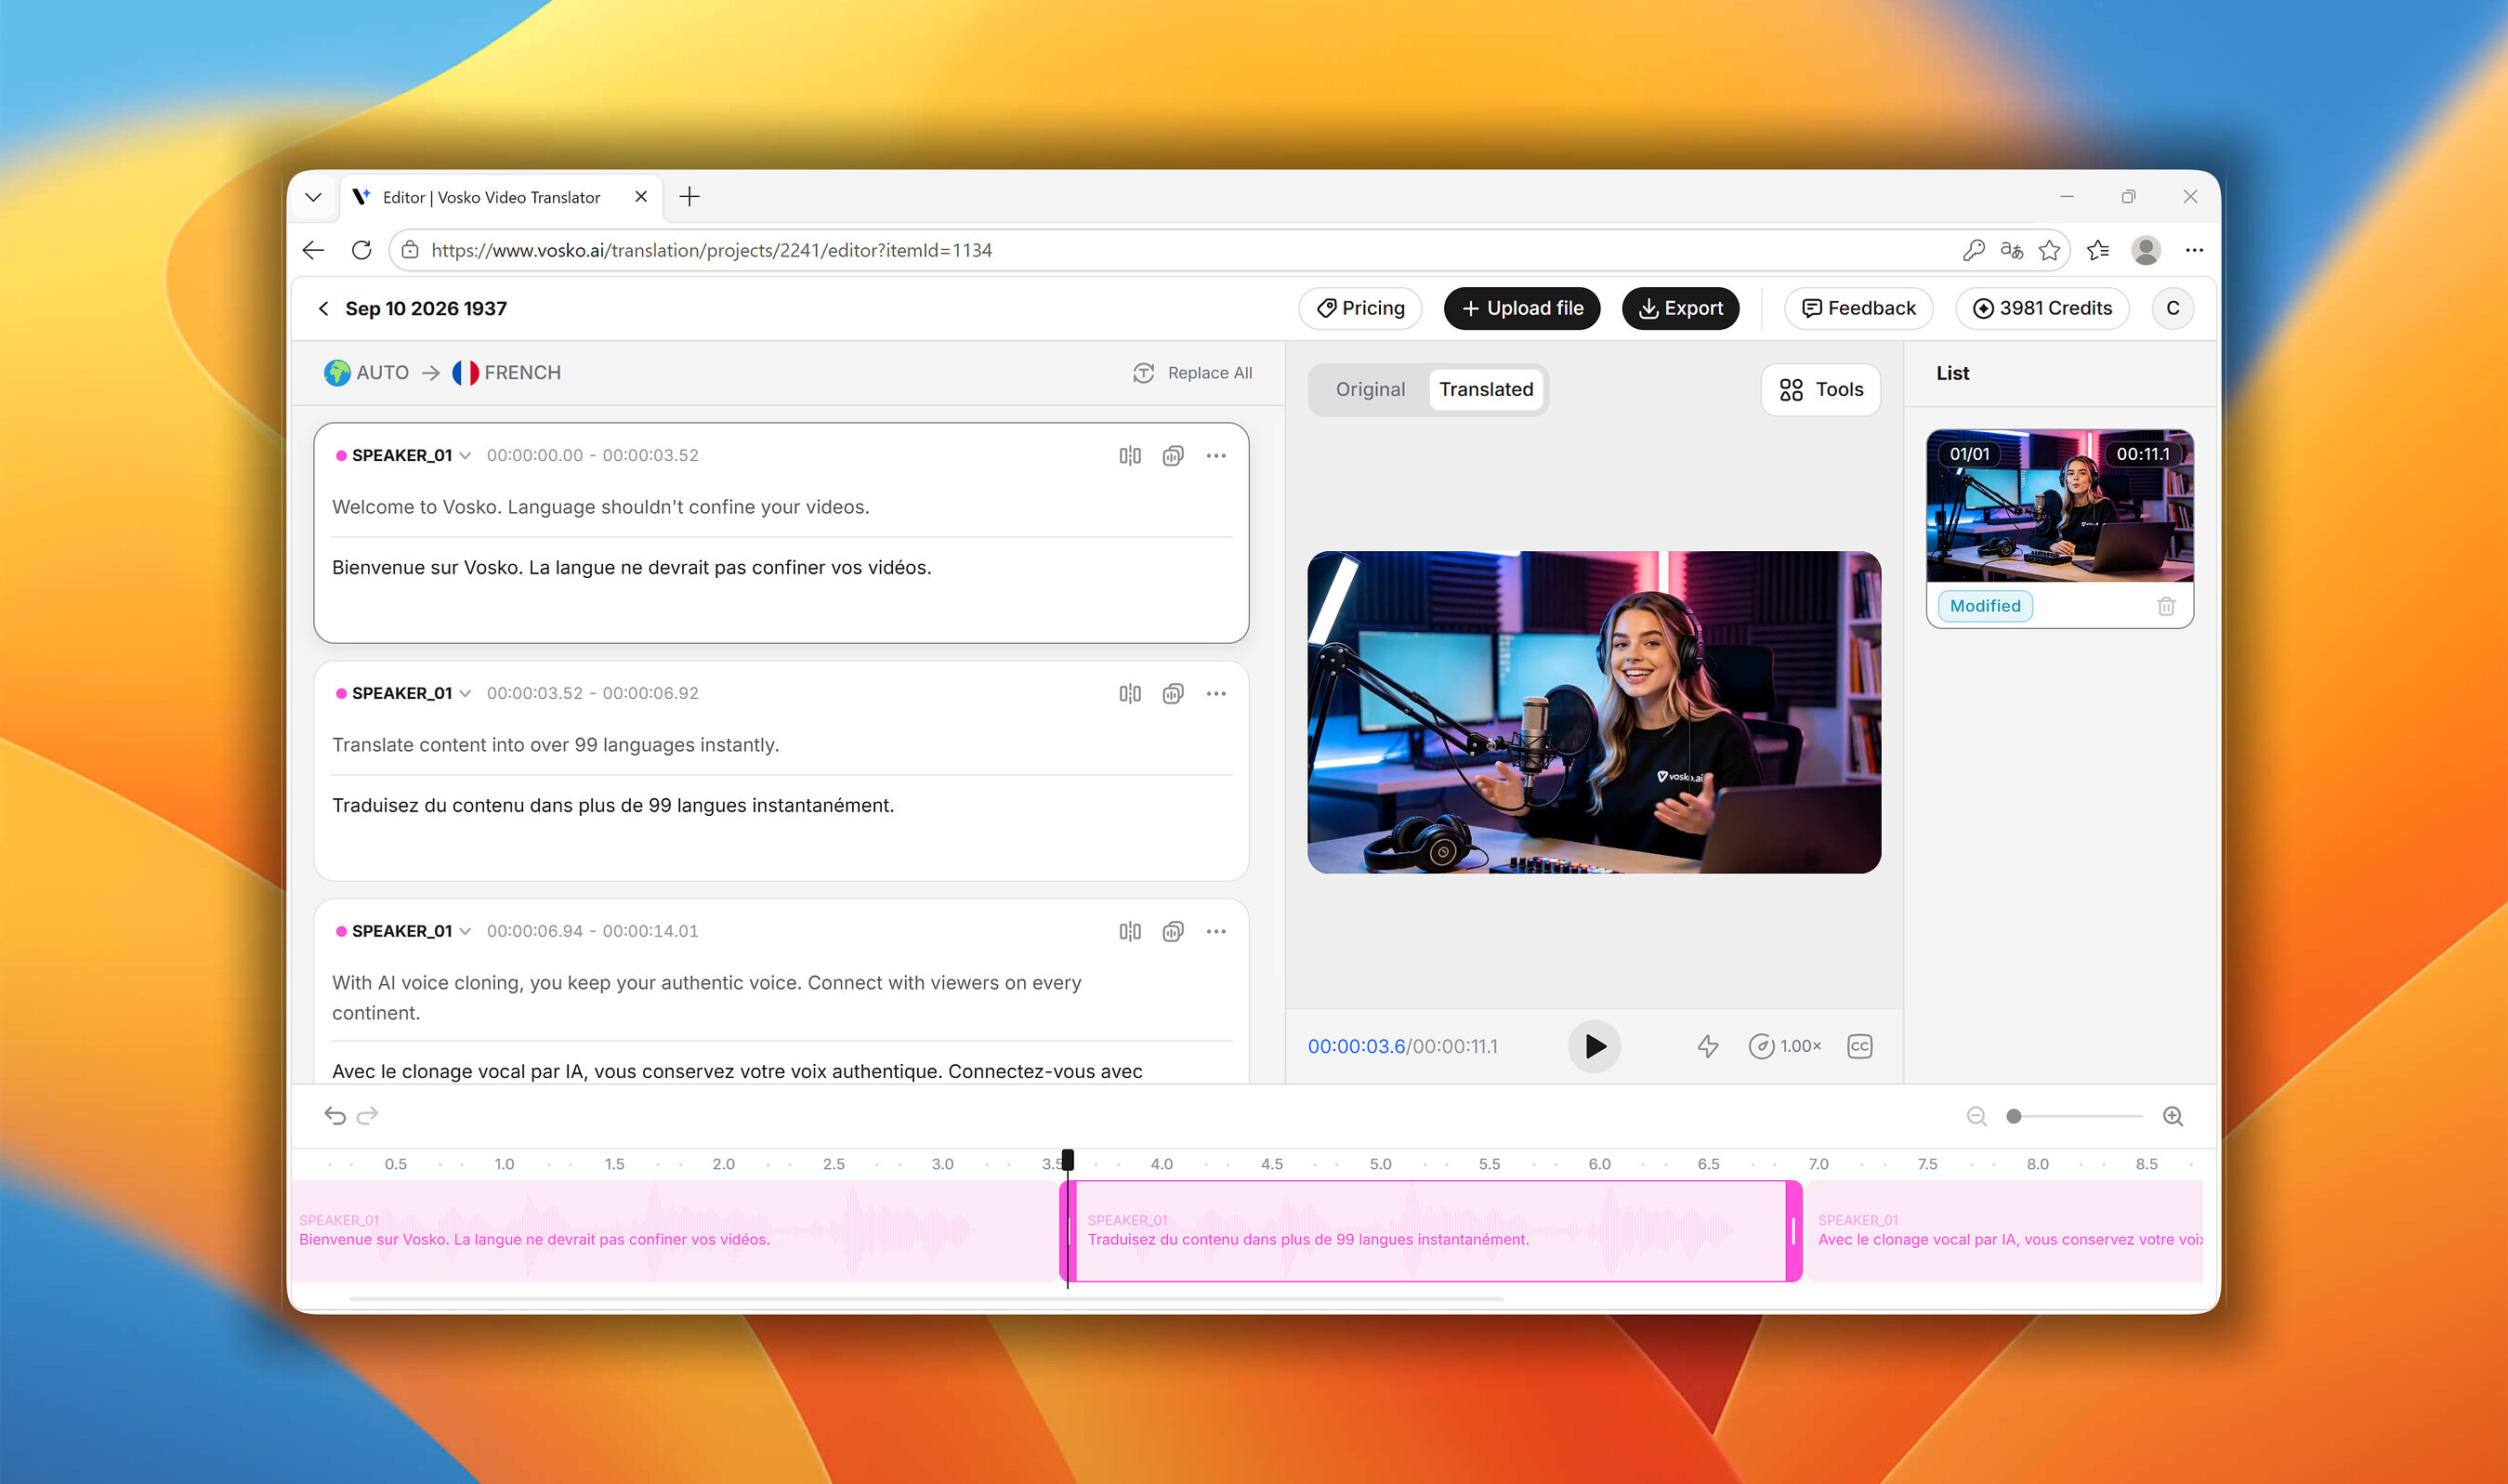The height and width of the screenshot is (1484, 2508).
Task: Open browser password key icon
Action: point(1973,250)
